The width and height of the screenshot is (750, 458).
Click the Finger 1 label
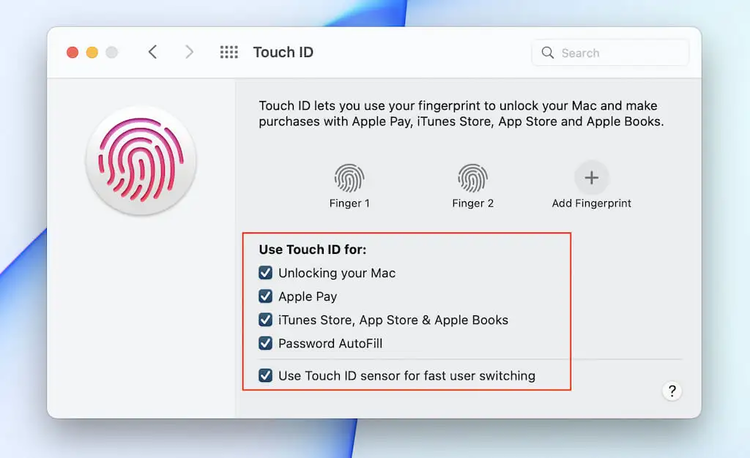(x=349, y=203)
